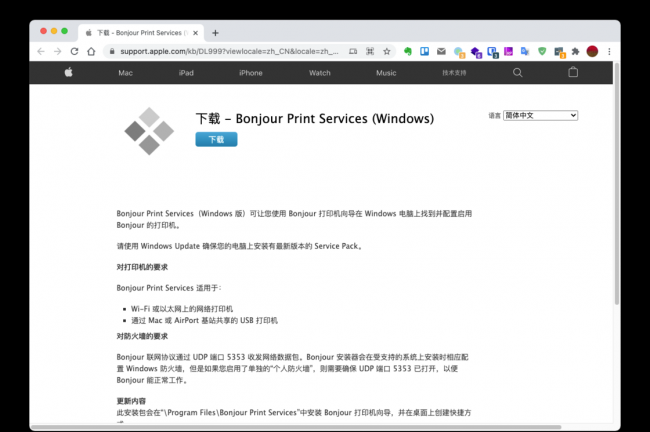Viewport: 650px width, 432px height.
Task: Open the Mac menu item
Action: (x=125, y=73)
